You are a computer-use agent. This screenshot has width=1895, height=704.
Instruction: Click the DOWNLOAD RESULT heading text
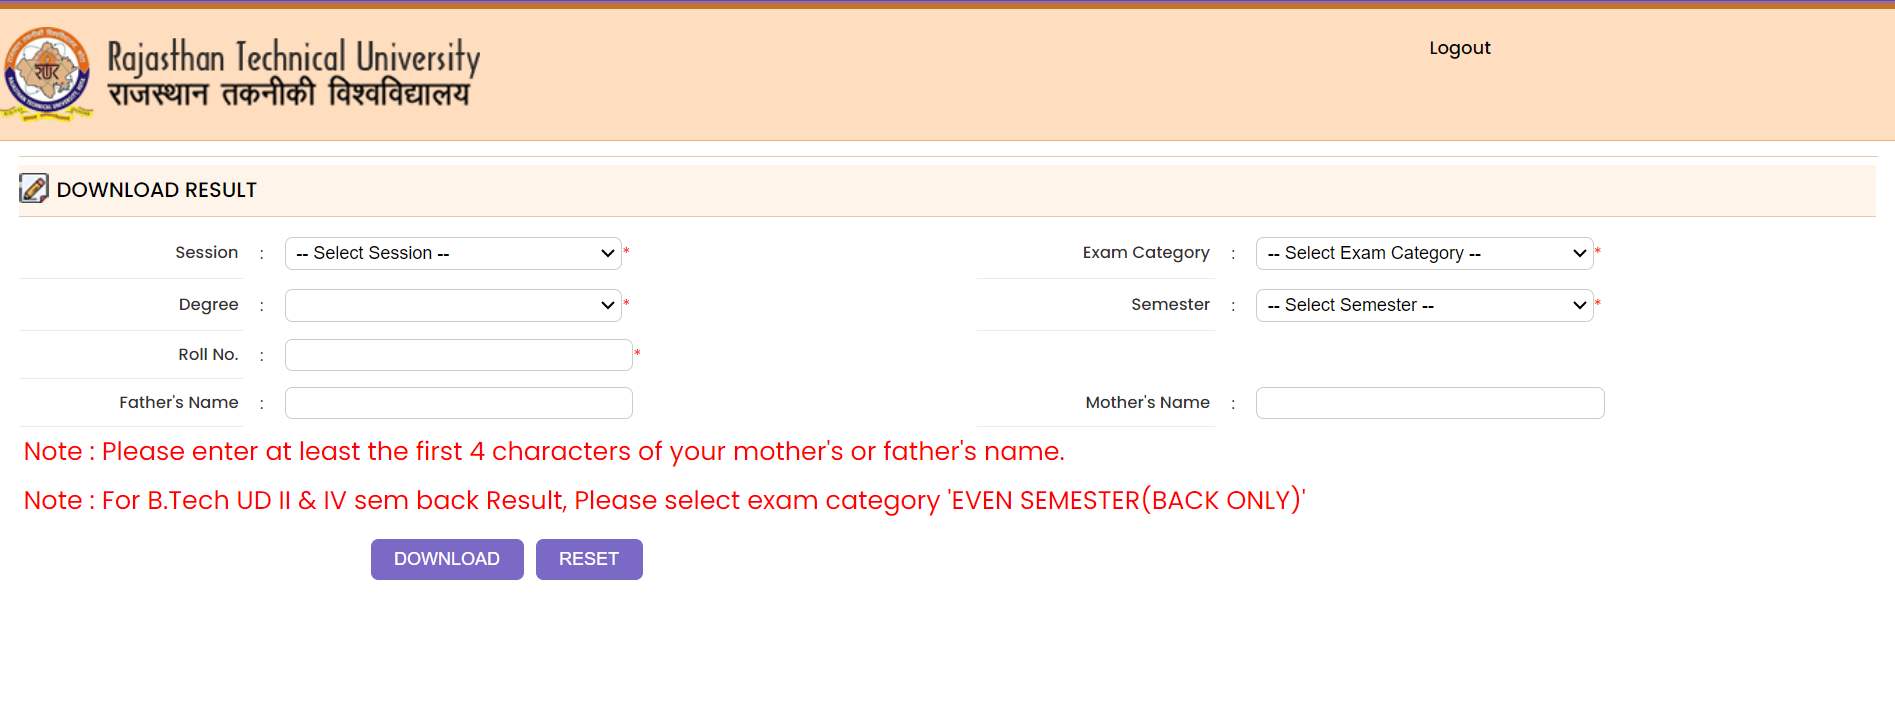coord(157,190)
